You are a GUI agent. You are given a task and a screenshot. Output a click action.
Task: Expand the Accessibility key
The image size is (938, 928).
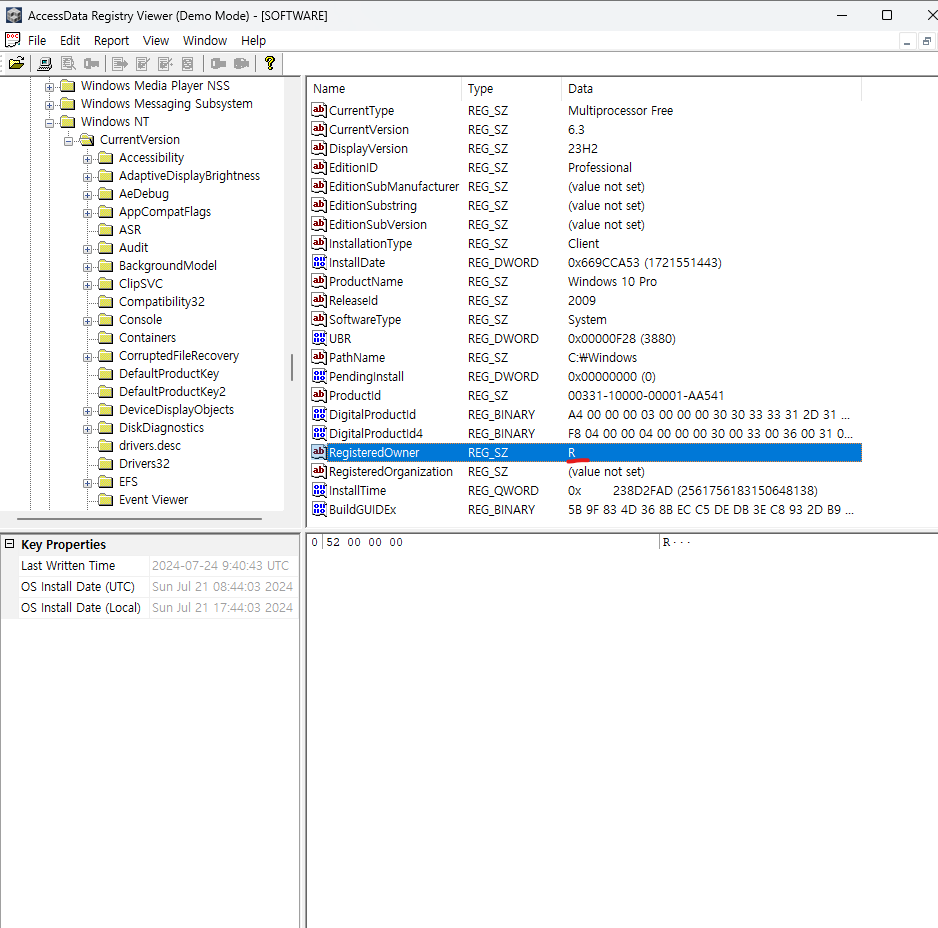(87, 159)
